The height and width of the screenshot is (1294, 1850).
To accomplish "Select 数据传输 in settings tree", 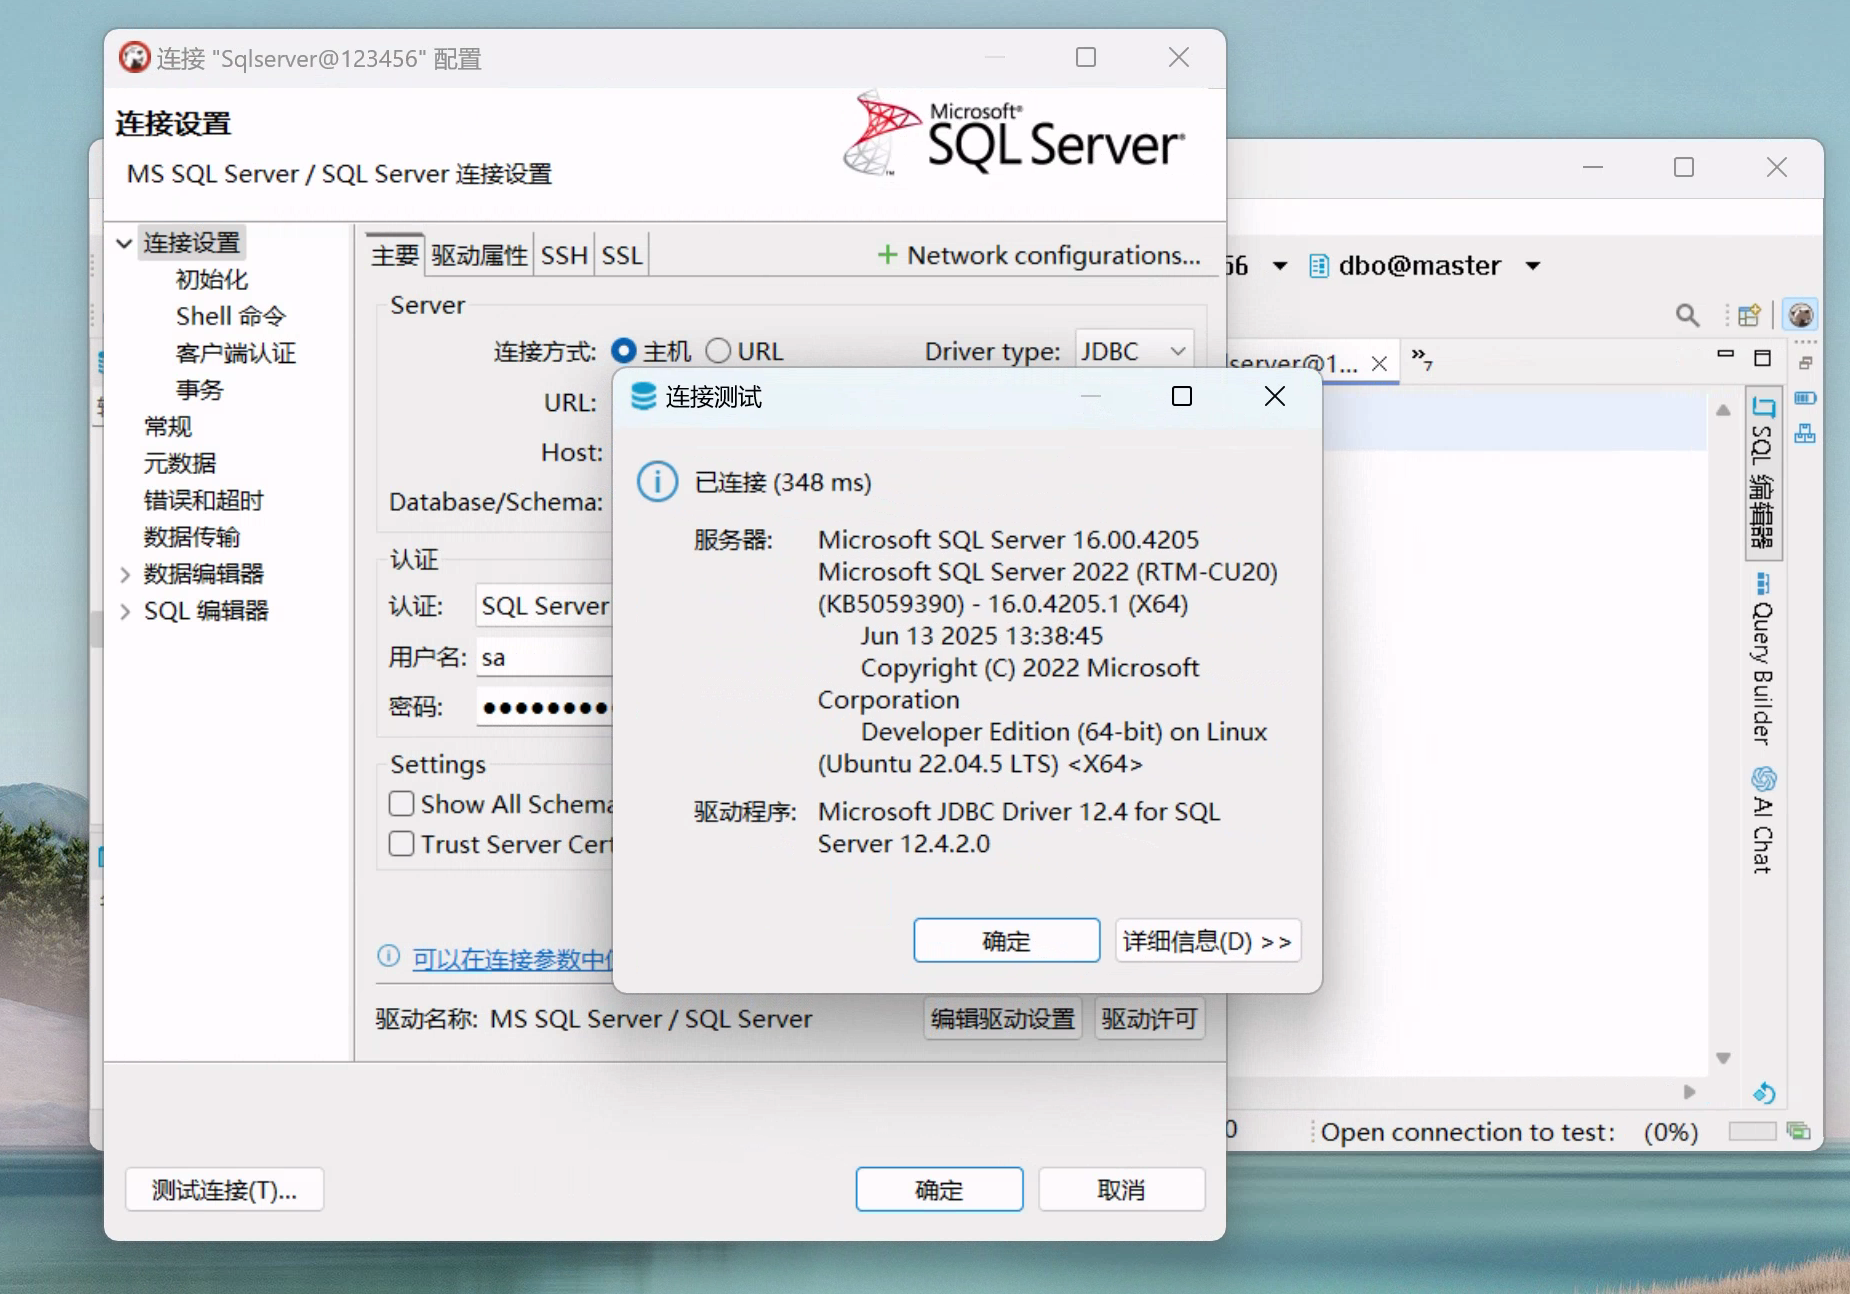I will [x=192, y=537].
